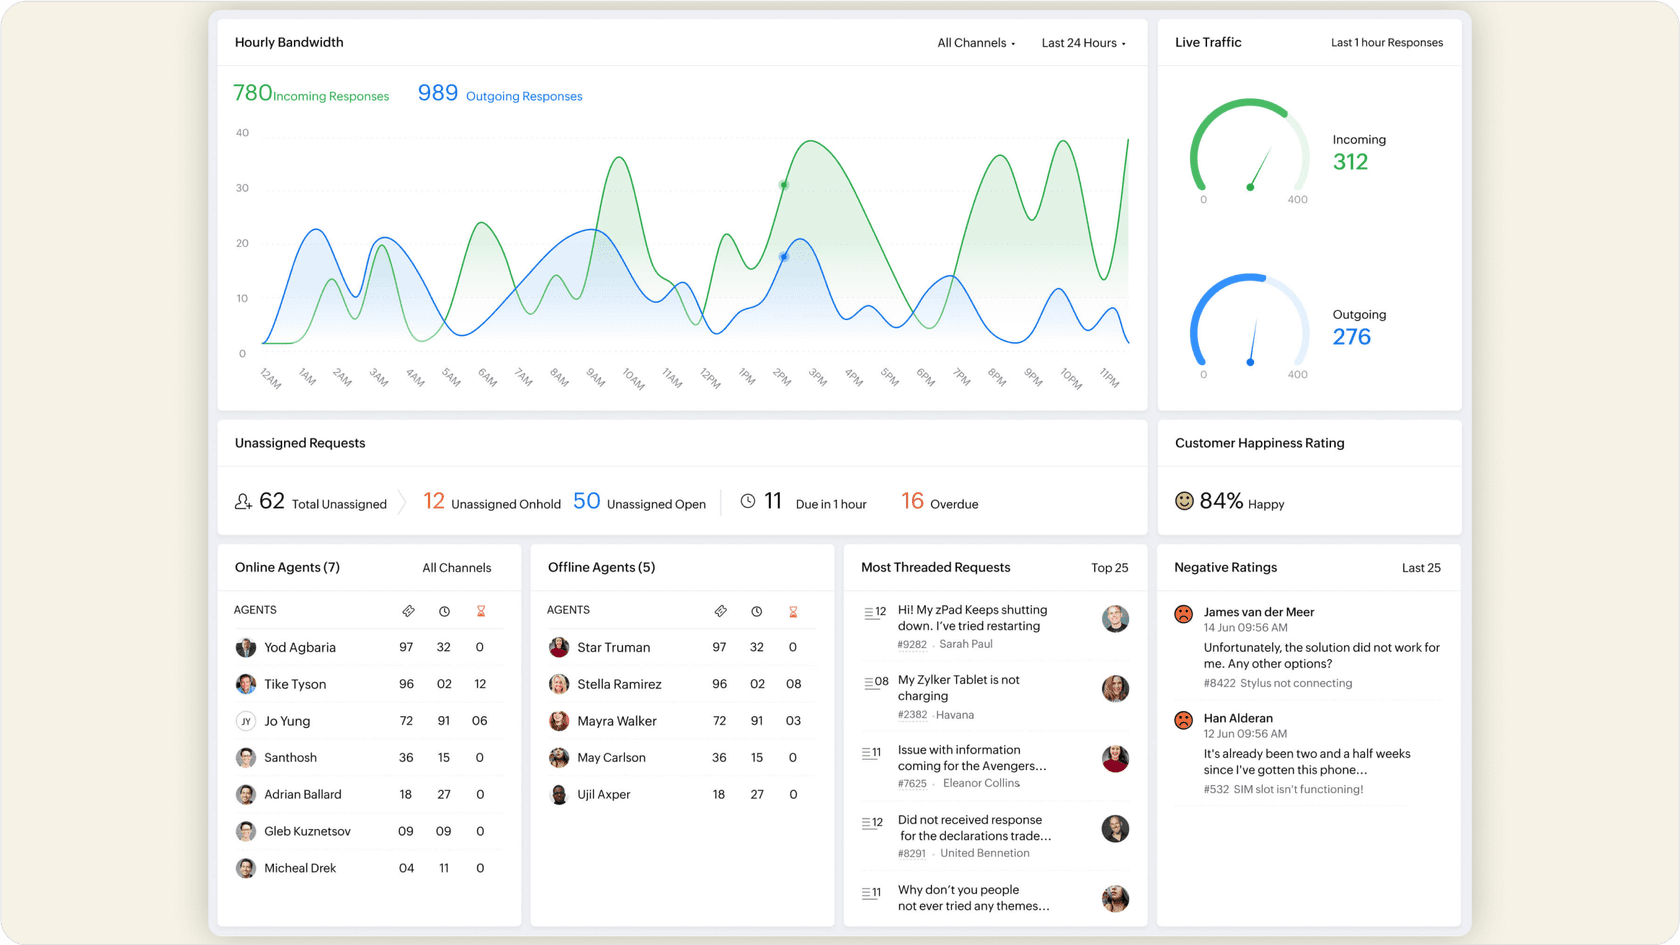Toggle the Incoming Responses legend entry

click(x=310, y=94)
